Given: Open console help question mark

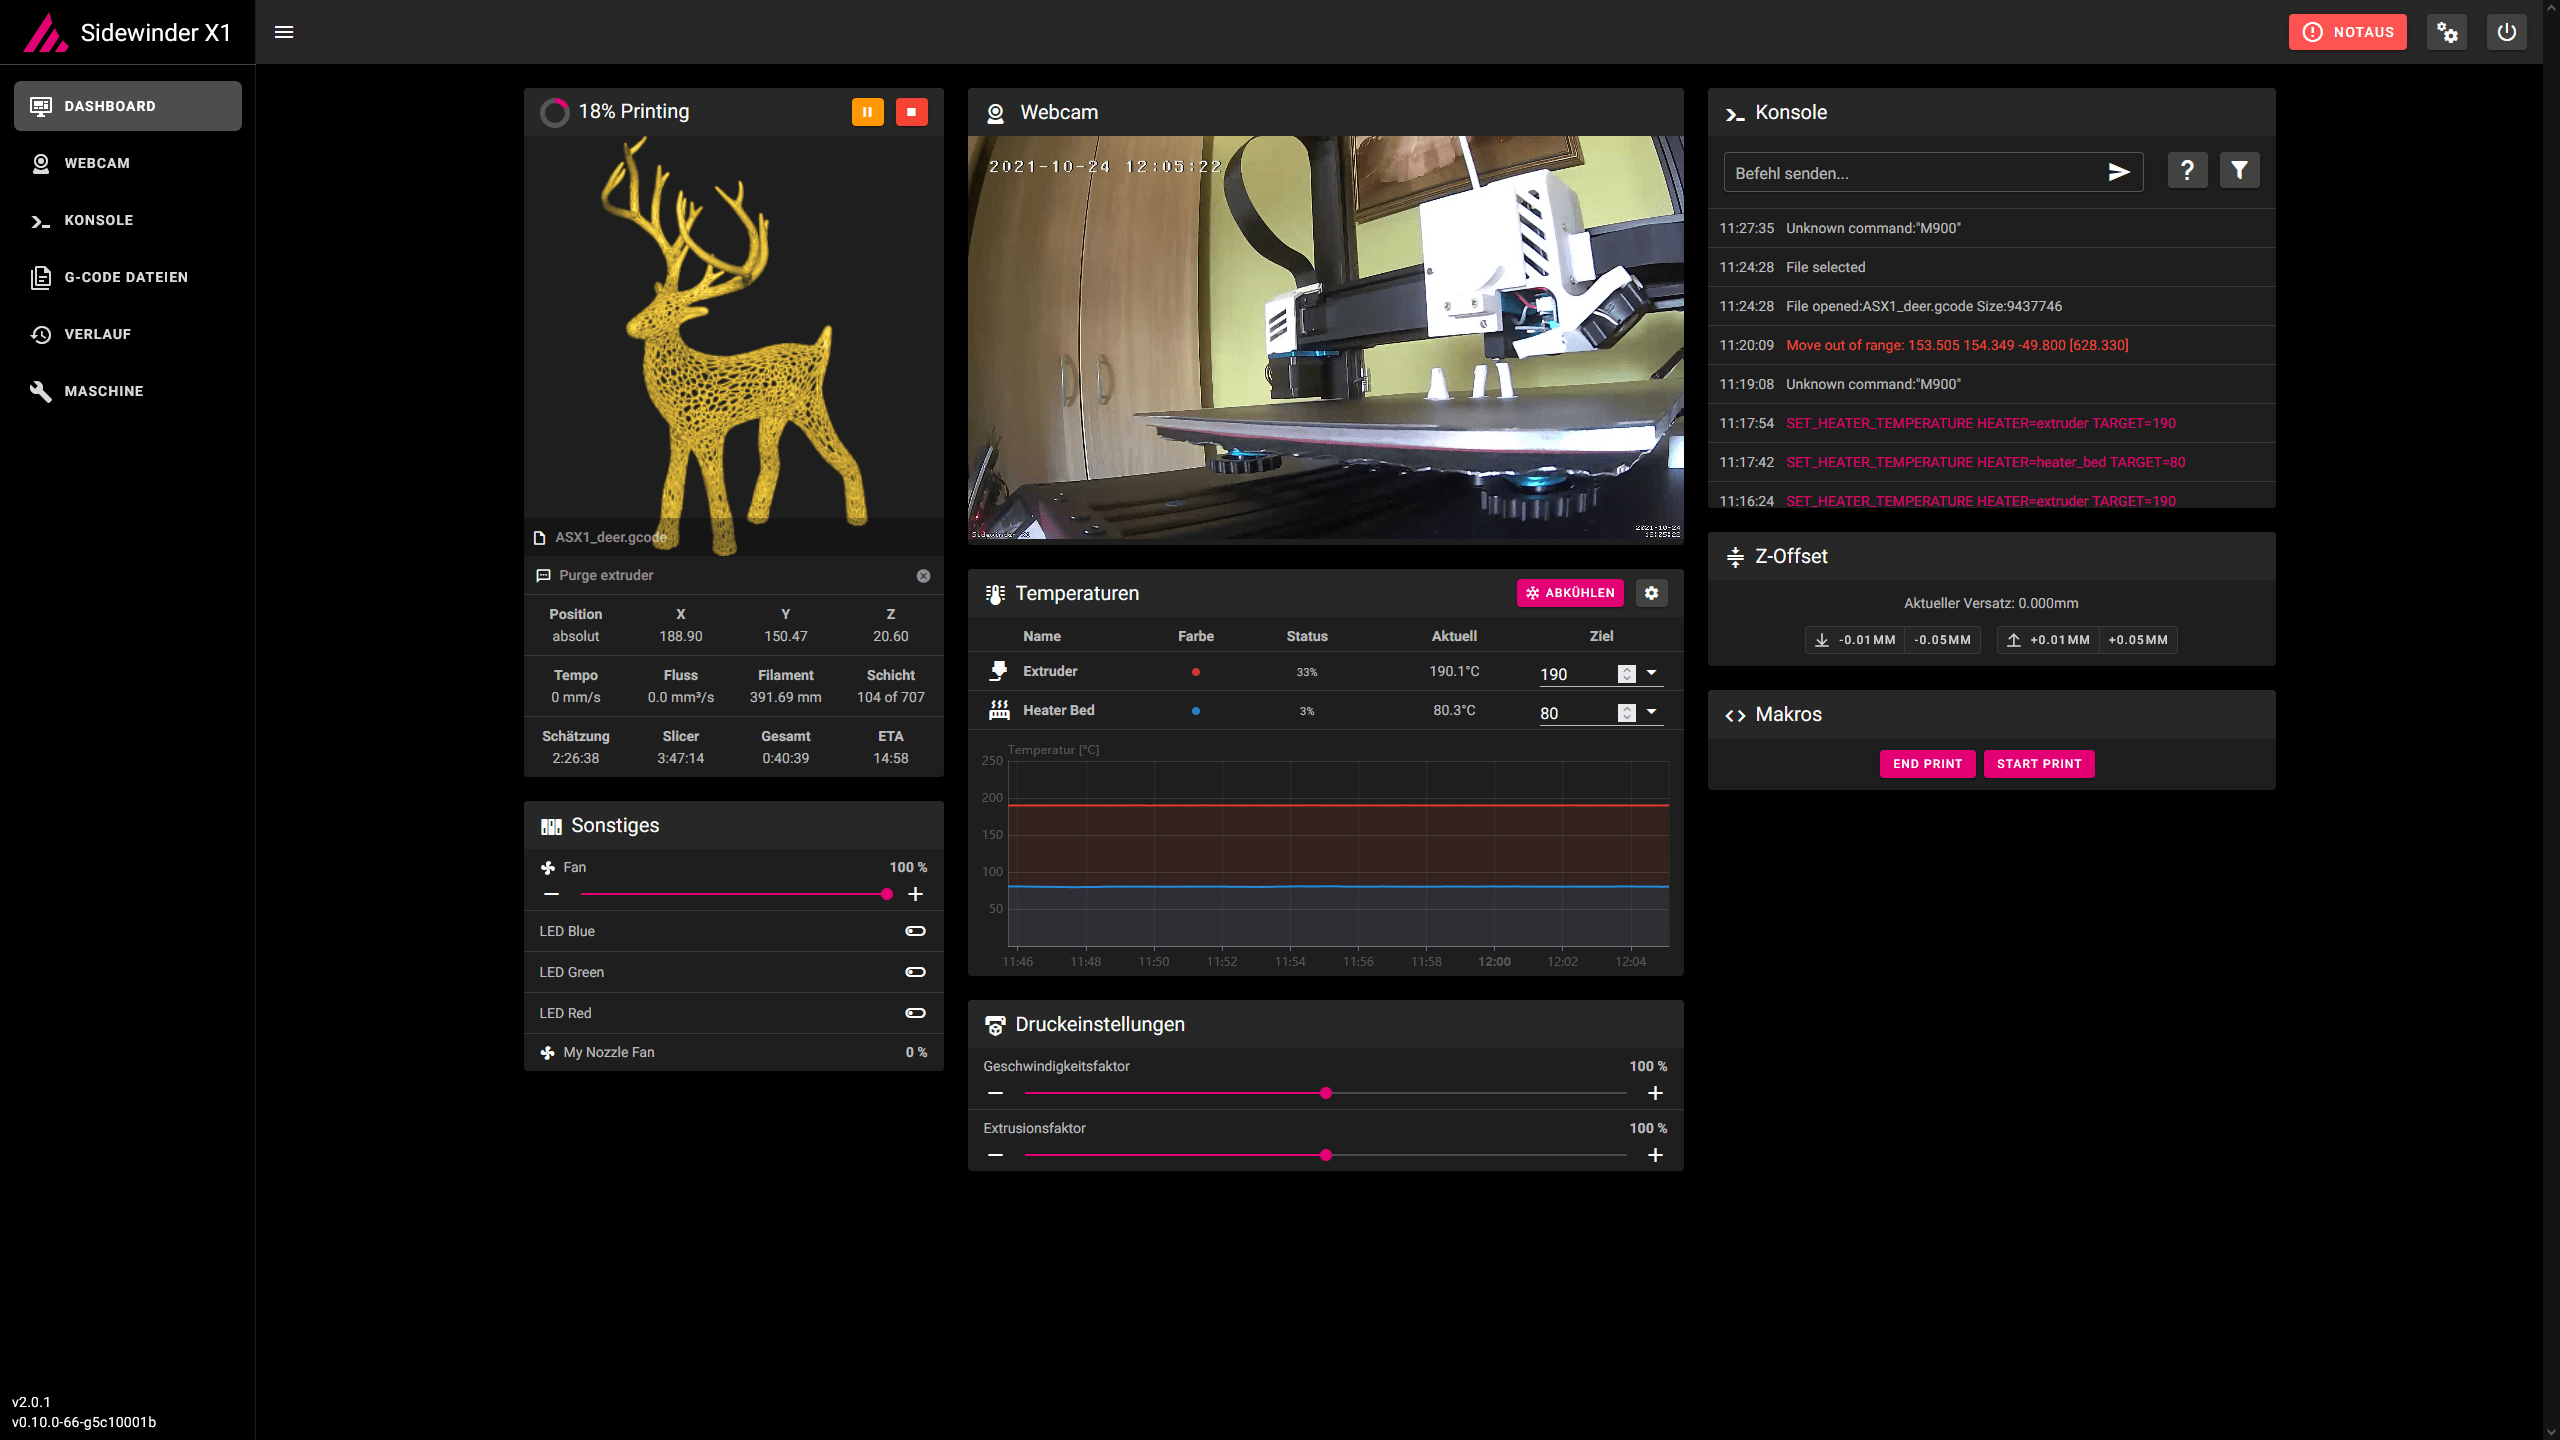Looking at the screenshot, I should coord(2187,171).
